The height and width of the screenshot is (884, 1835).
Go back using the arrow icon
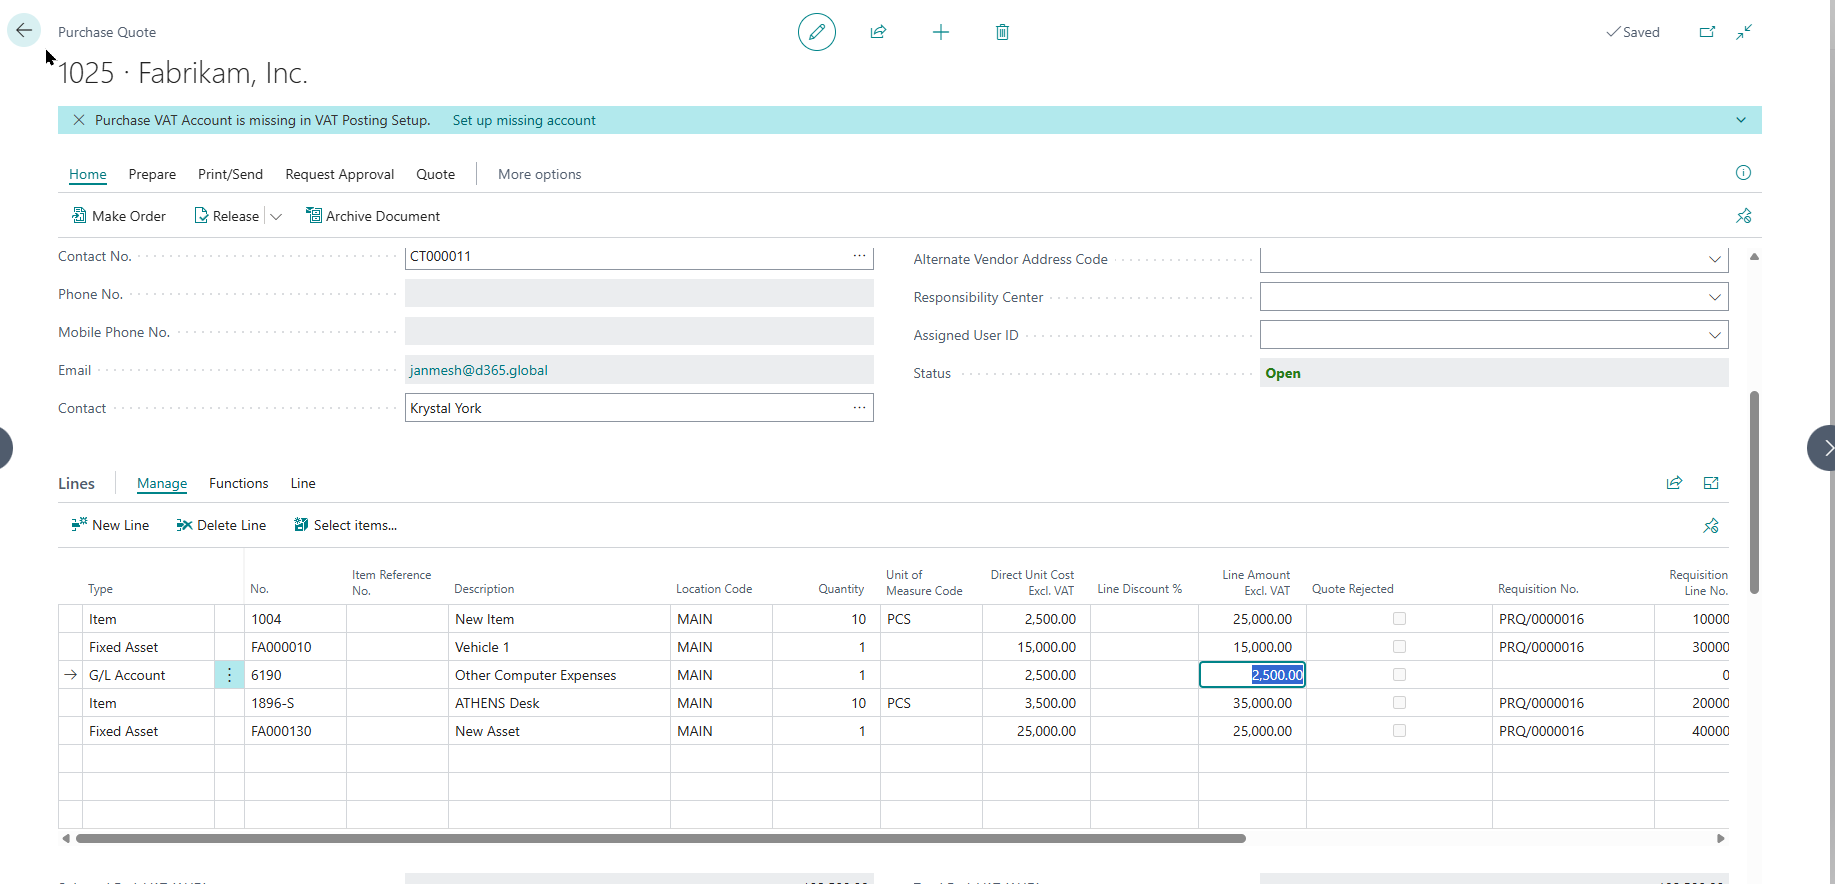[x=24, y=31]
